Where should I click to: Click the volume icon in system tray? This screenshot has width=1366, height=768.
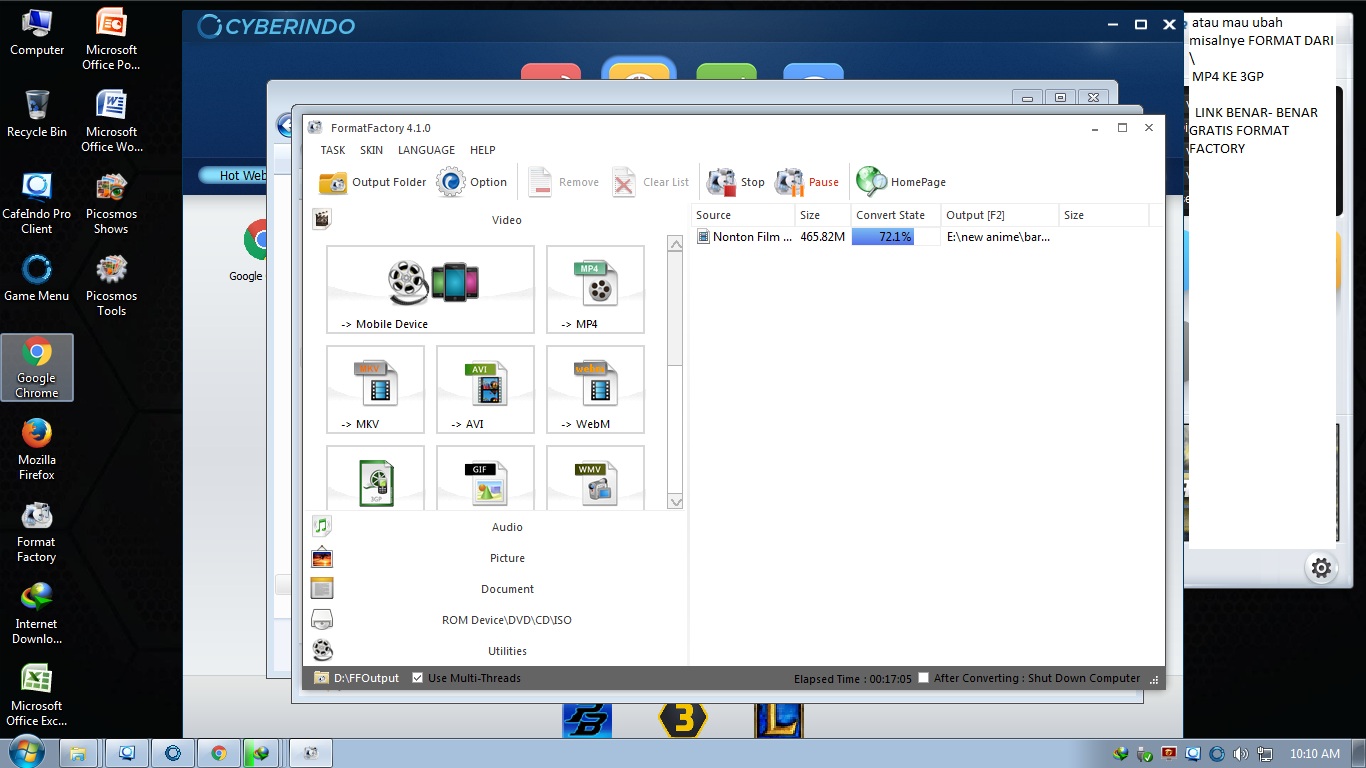[1240, 754]
